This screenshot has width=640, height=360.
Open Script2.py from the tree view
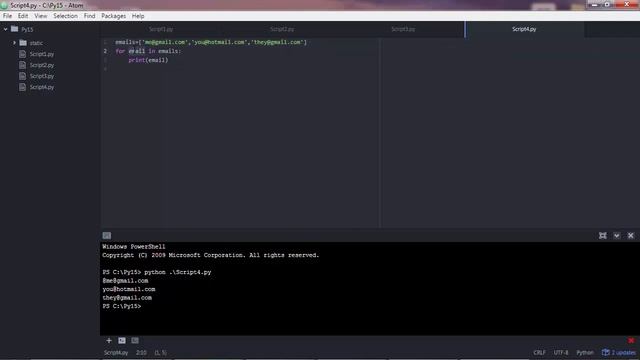pyautogui.click(x=42, y=65)
